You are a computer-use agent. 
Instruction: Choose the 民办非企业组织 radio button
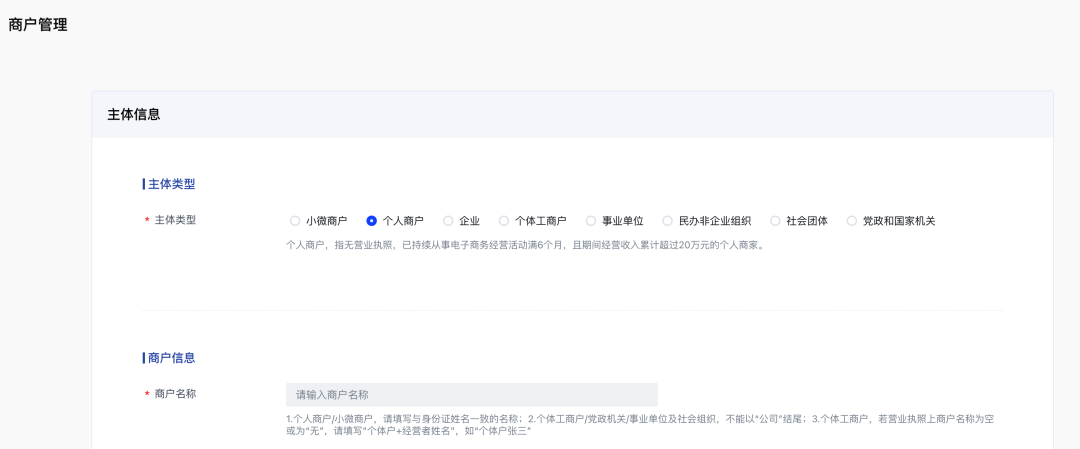click(668, 221)
